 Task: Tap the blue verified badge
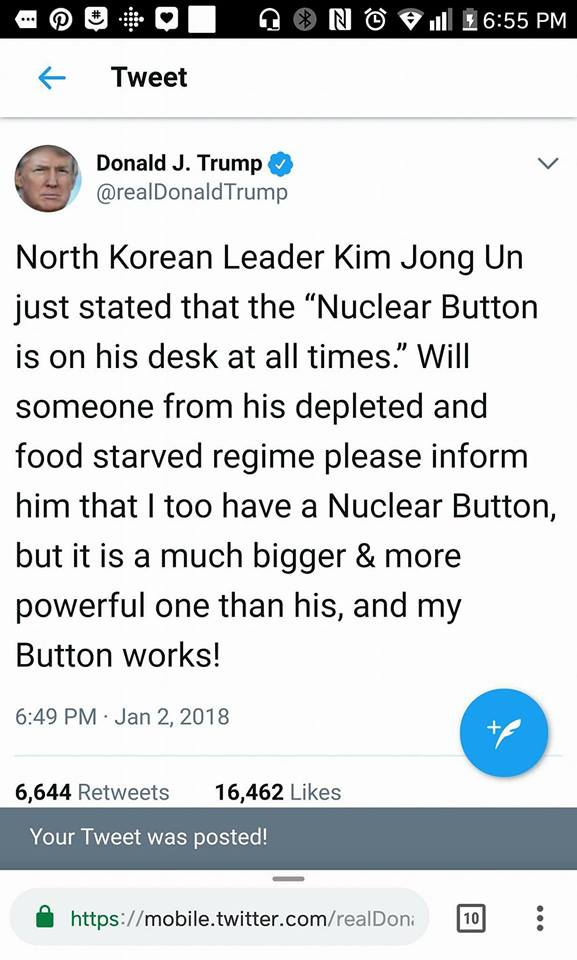tap(281, 163)
